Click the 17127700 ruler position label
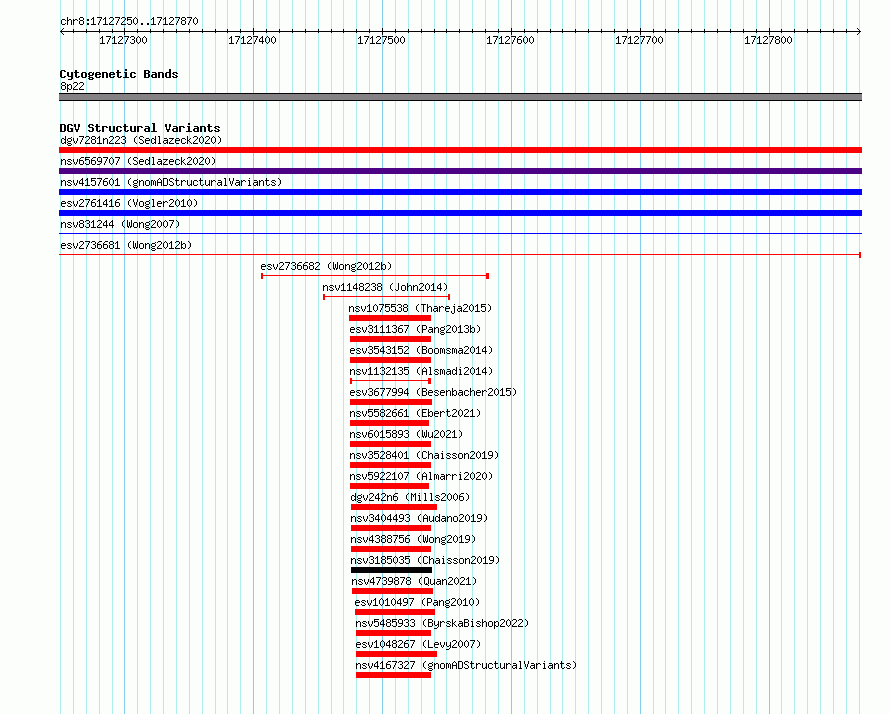Screen dimensions: 890x714 click(639, 40)
